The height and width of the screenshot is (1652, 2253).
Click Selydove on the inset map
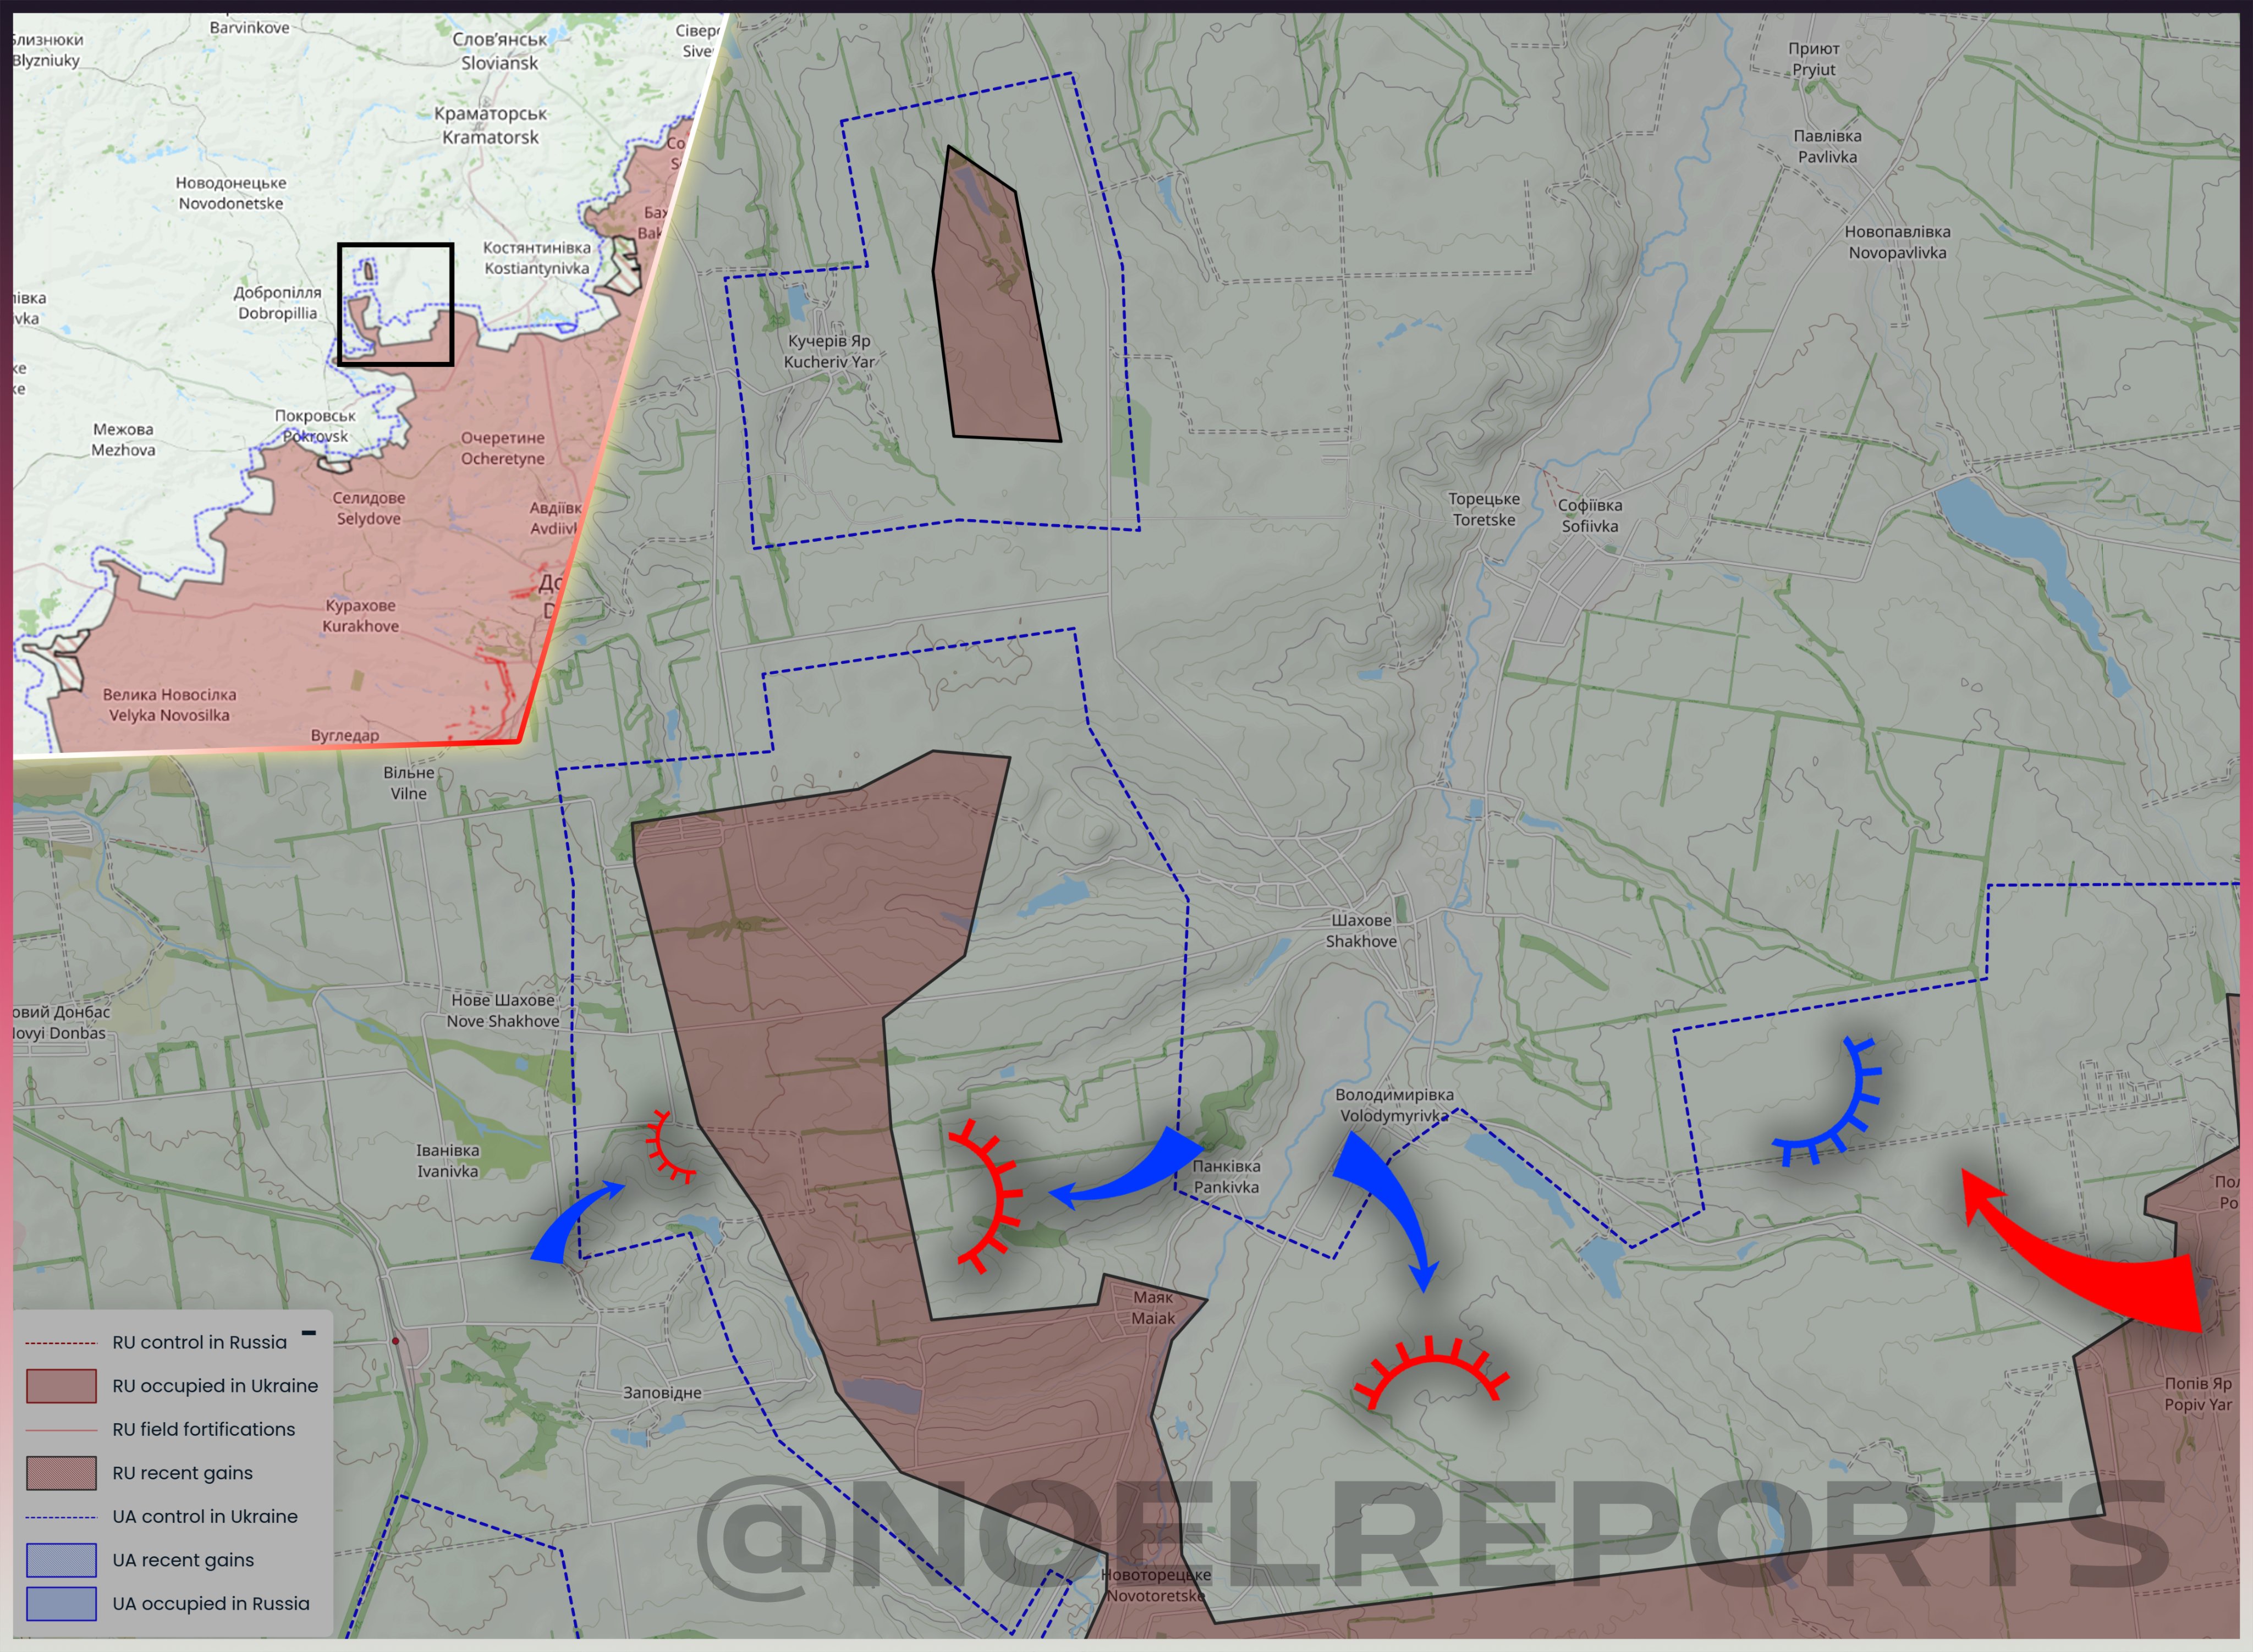[369, 508]
